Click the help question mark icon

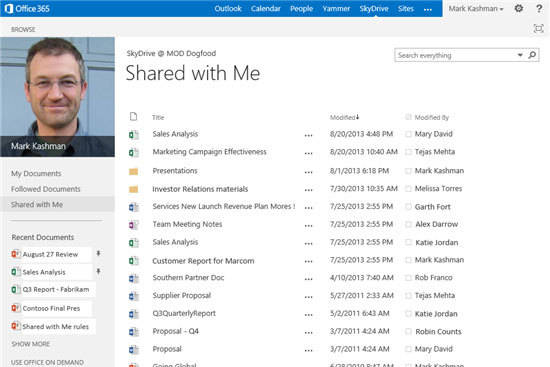[x=539, y=8]
